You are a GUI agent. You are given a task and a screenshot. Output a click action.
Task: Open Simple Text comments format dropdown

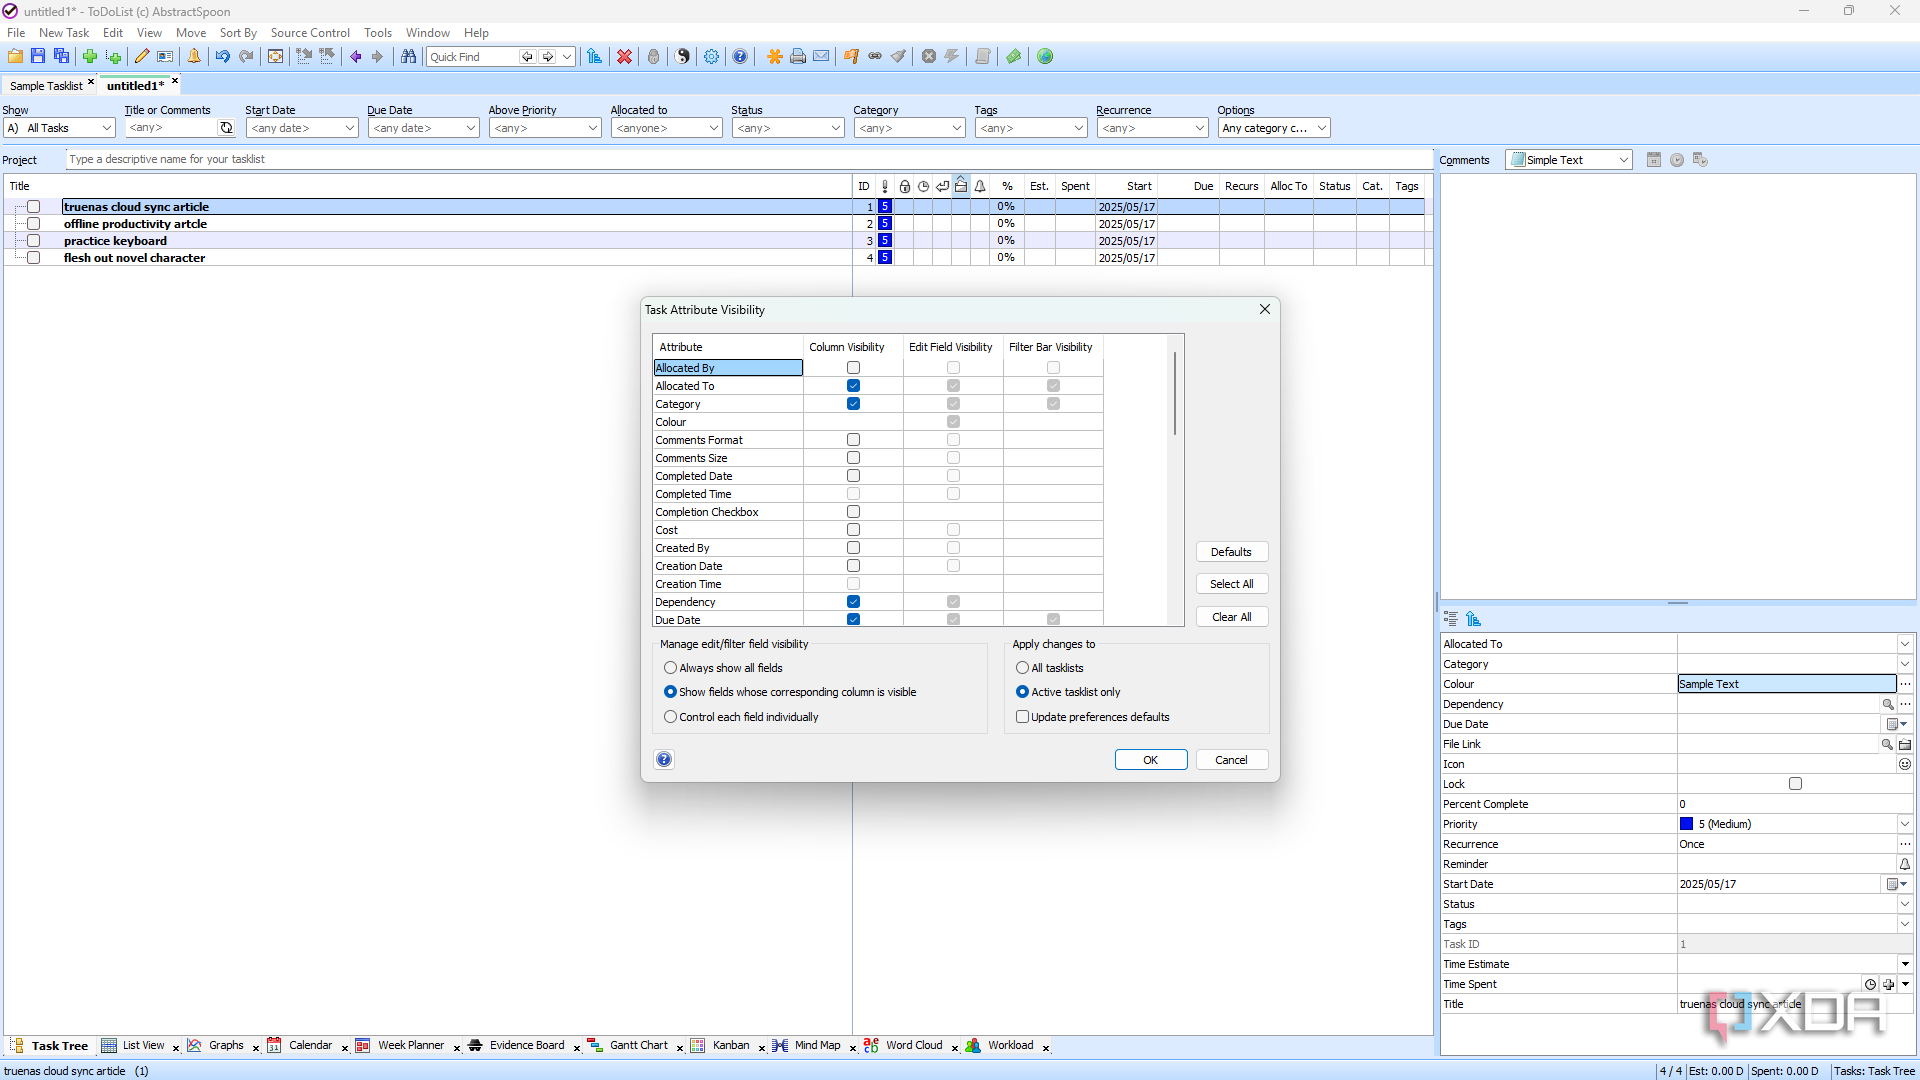(x=1569, y=160)
